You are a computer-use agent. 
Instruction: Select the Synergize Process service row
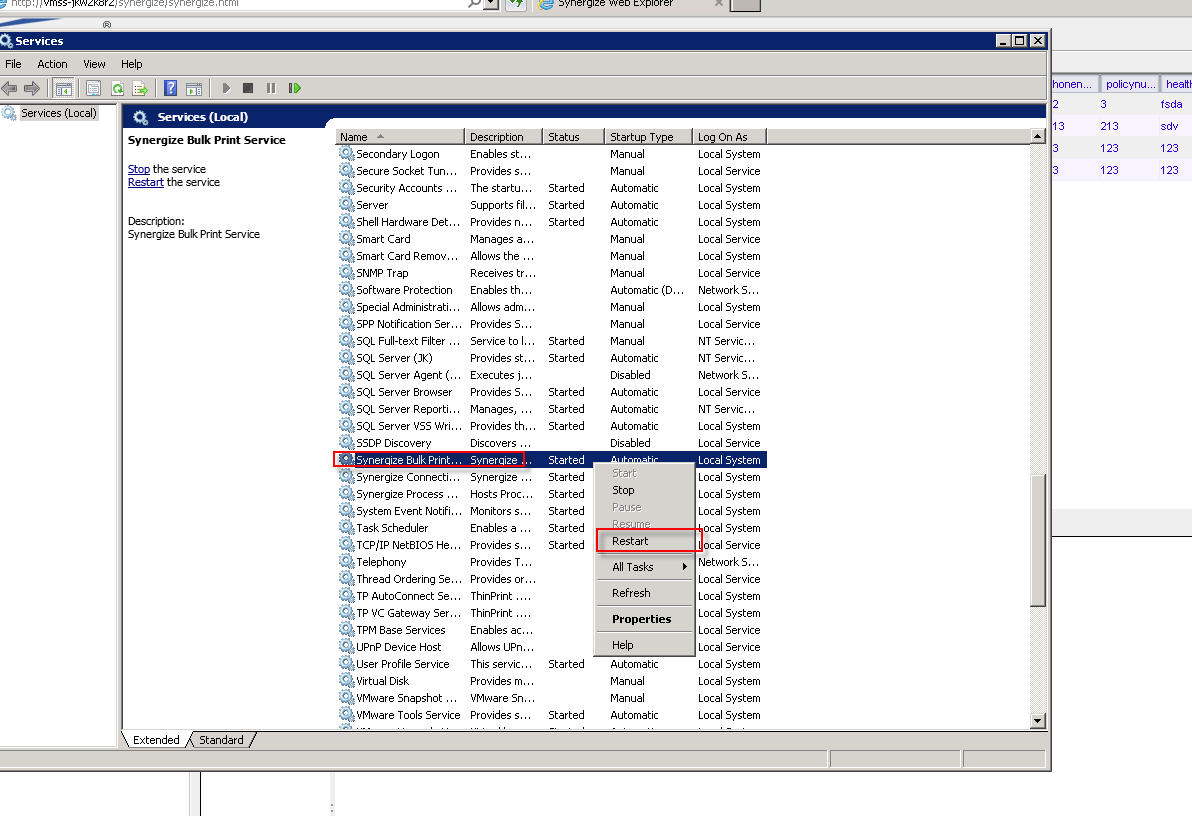click(x=551, y=494)
